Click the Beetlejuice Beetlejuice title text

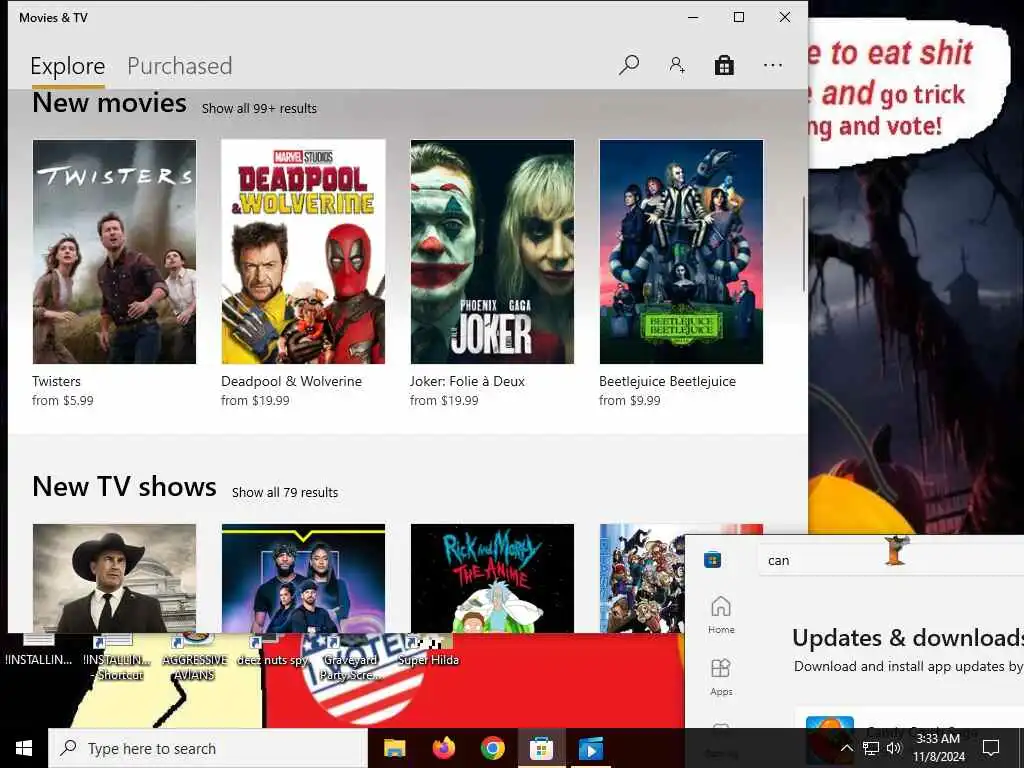[x=667, y=381]
